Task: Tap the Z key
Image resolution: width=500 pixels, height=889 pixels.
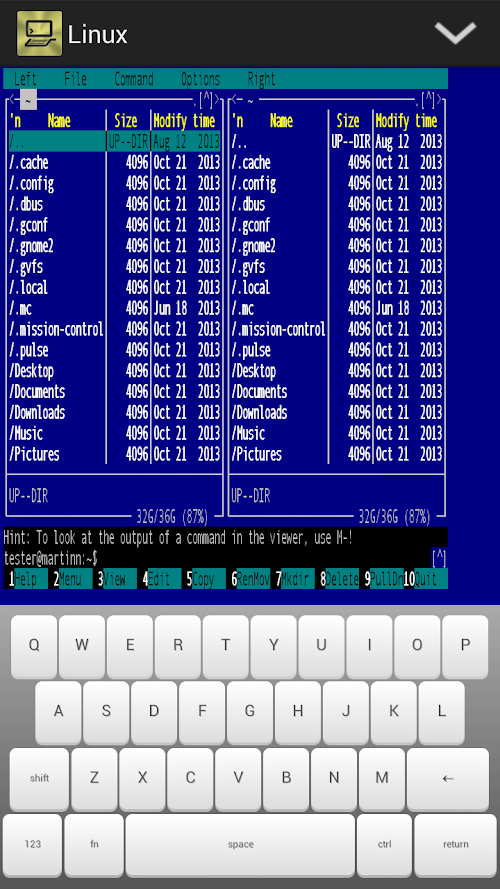Action: tap(94, 777)
